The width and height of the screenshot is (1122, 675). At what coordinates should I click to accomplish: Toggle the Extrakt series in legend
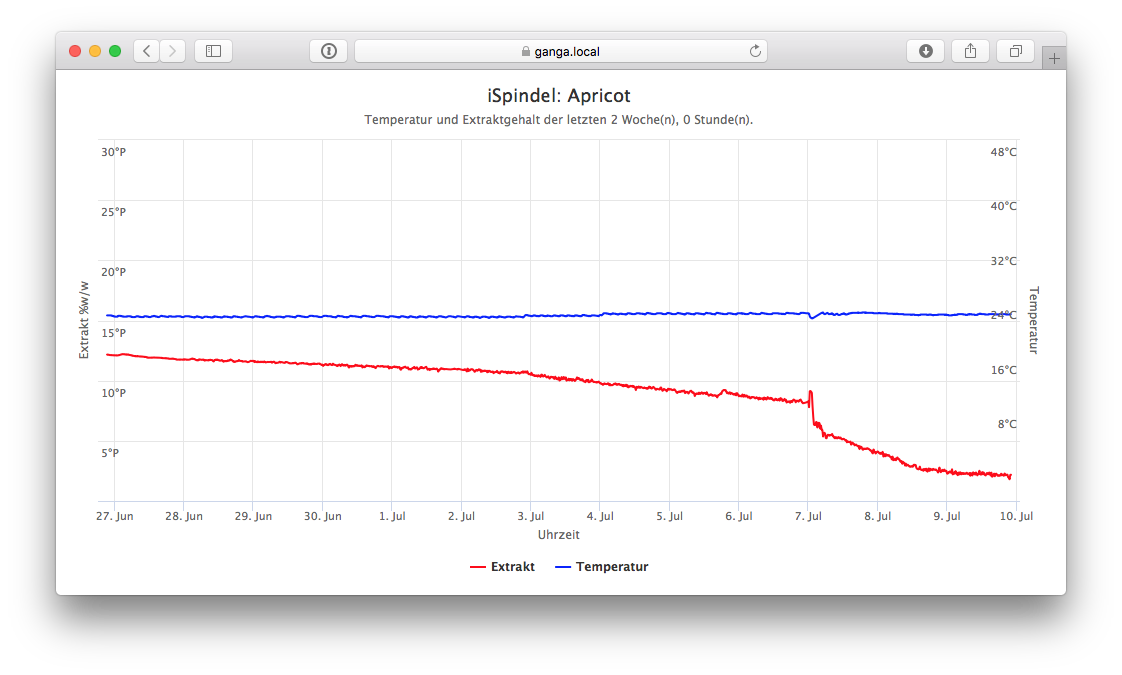click(512, 567)
